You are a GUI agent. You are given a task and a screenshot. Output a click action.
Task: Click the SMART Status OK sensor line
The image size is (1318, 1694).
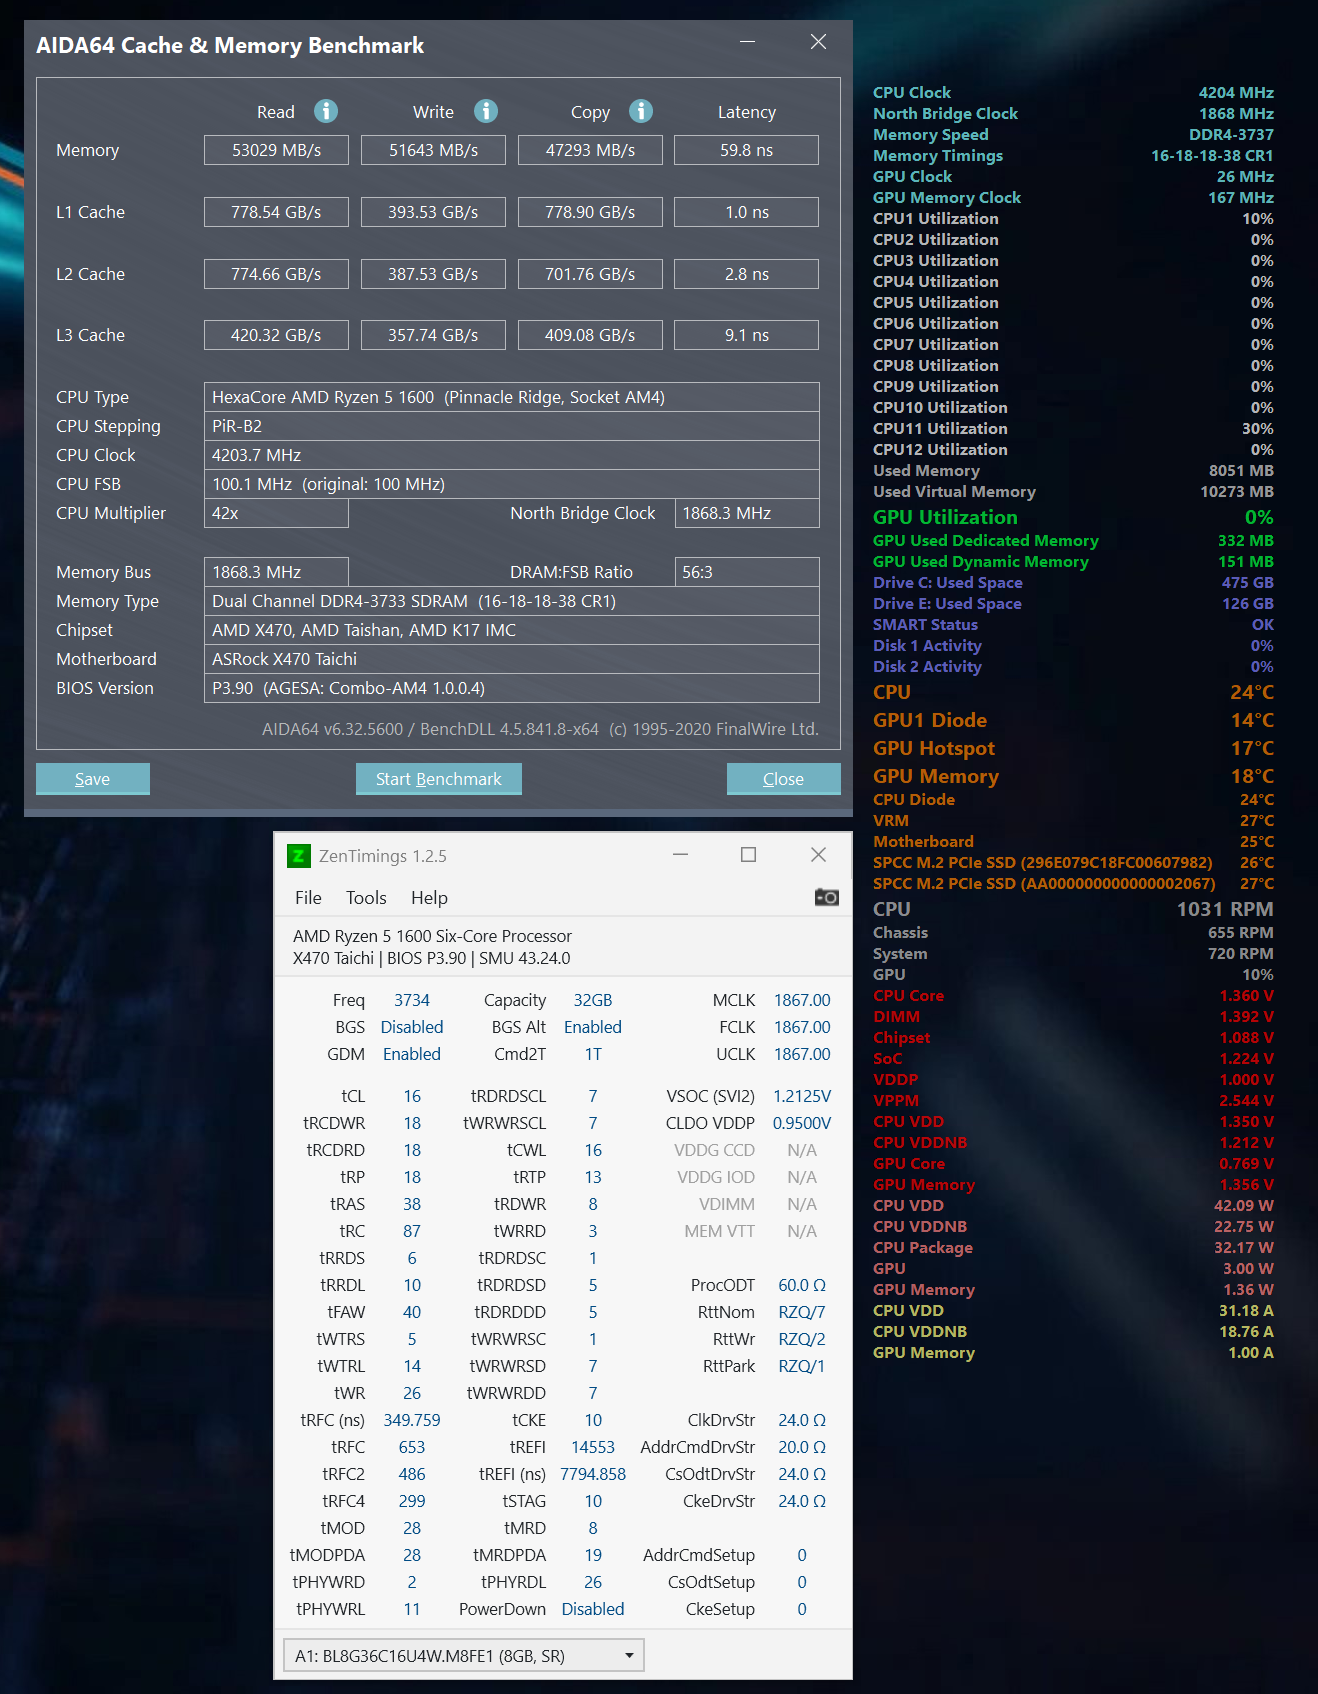tap(1073, 624)
